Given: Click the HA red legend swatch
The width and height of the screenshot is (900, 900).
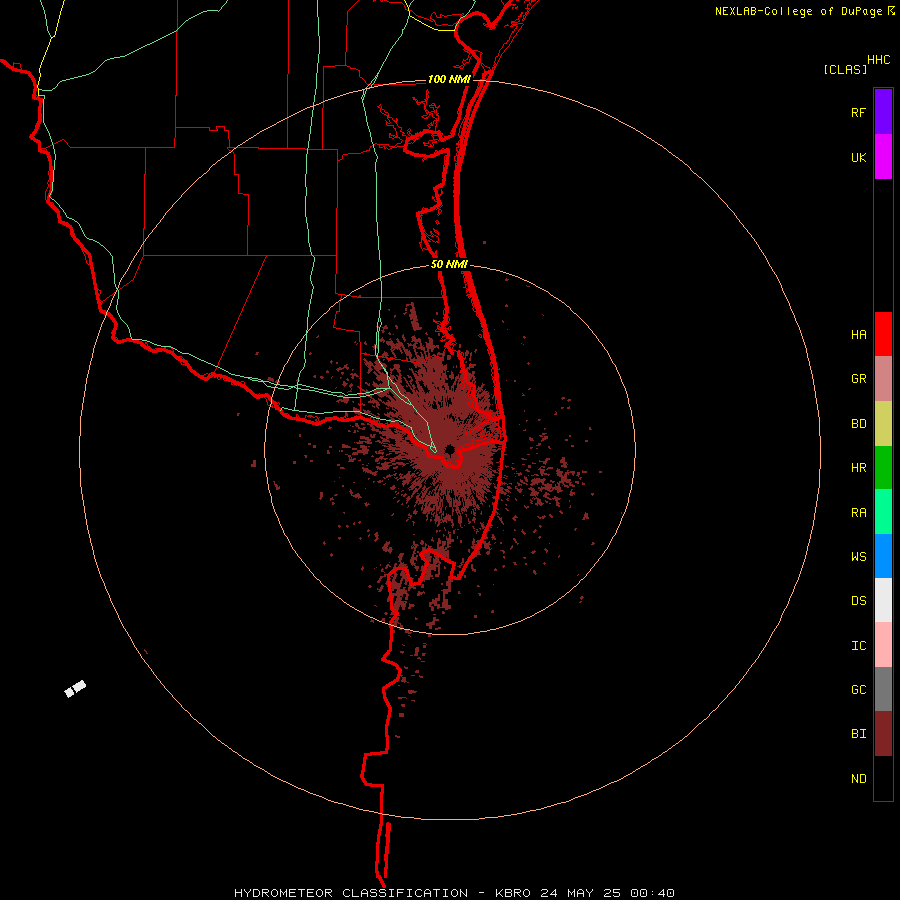Looking at the screenshot, I should coord(883,334).
